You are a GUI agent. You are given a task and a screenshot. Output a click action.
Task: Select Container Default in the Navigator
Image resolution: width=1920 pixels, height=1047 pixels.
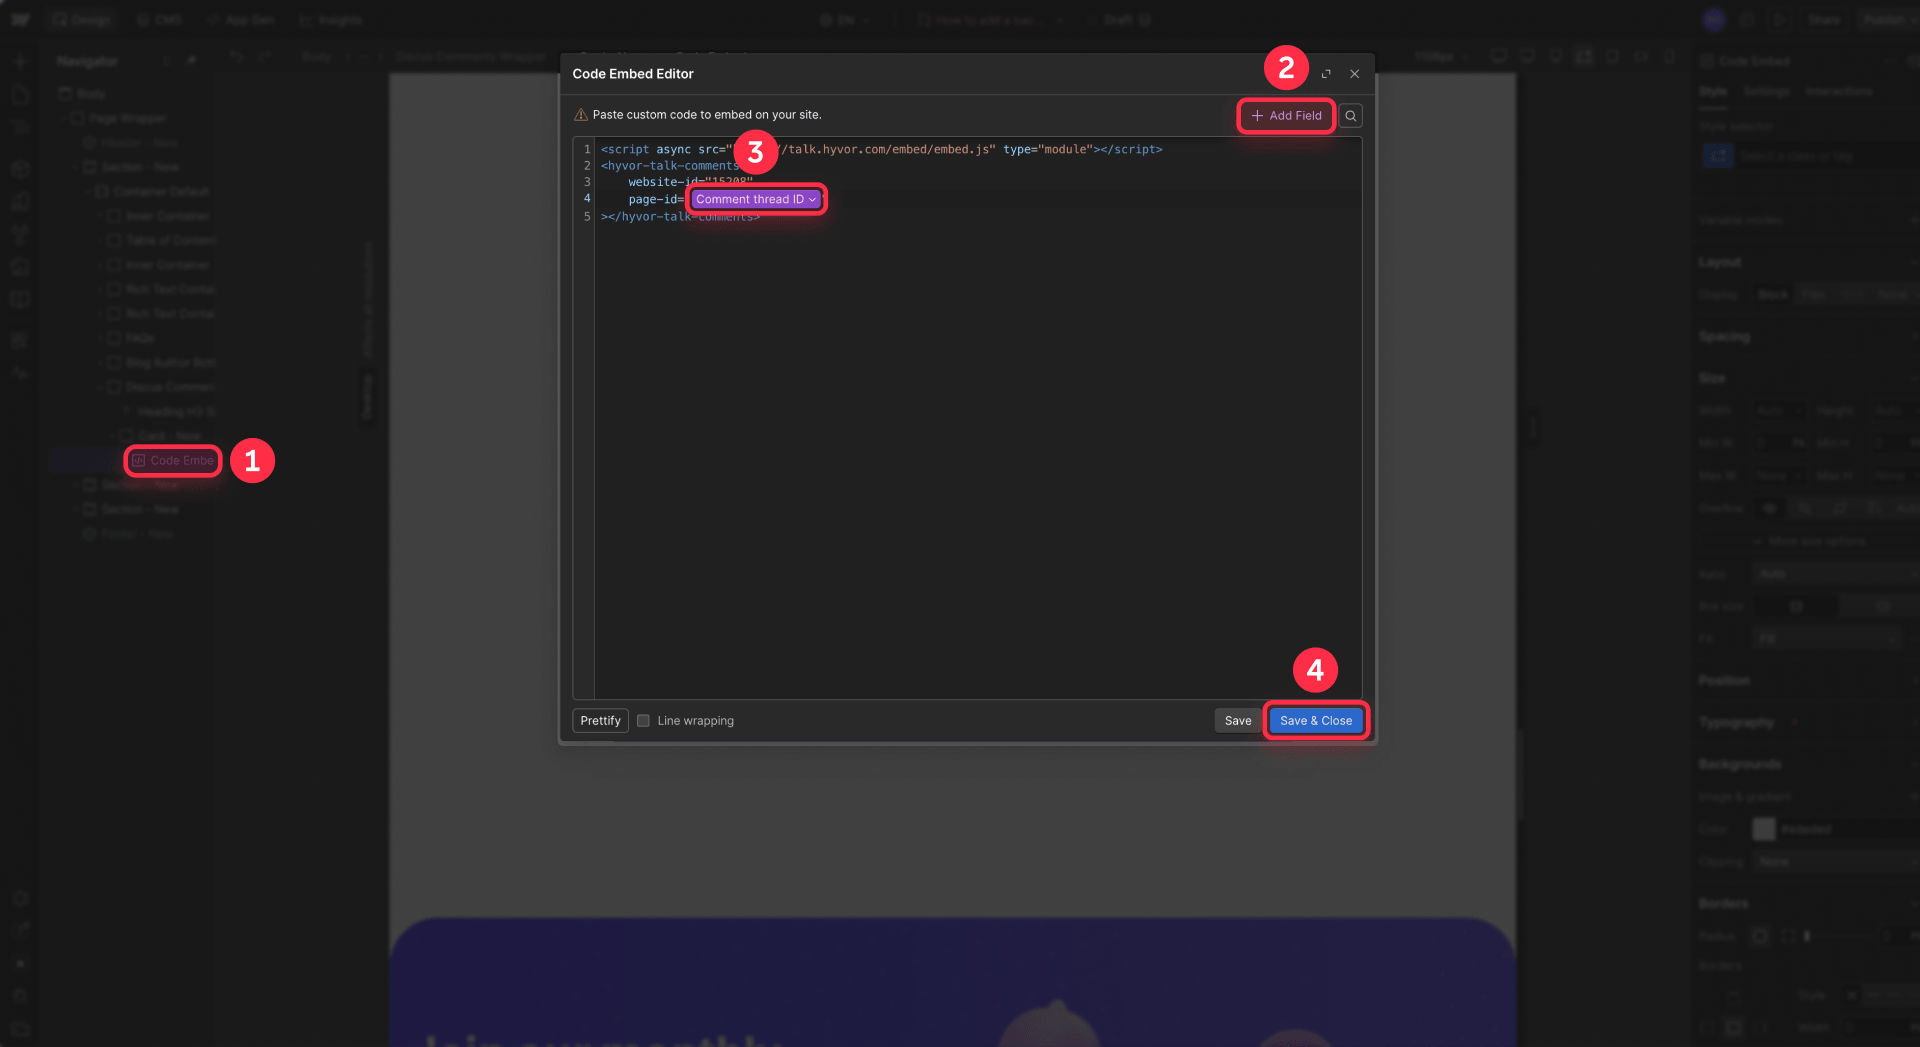[152, 191]
